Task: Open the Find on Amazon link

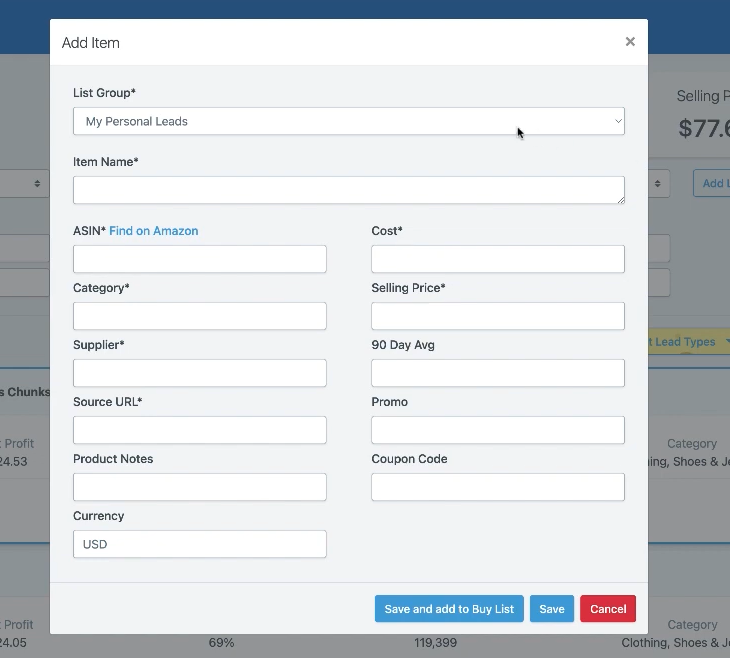Action: tap(154, 231)
